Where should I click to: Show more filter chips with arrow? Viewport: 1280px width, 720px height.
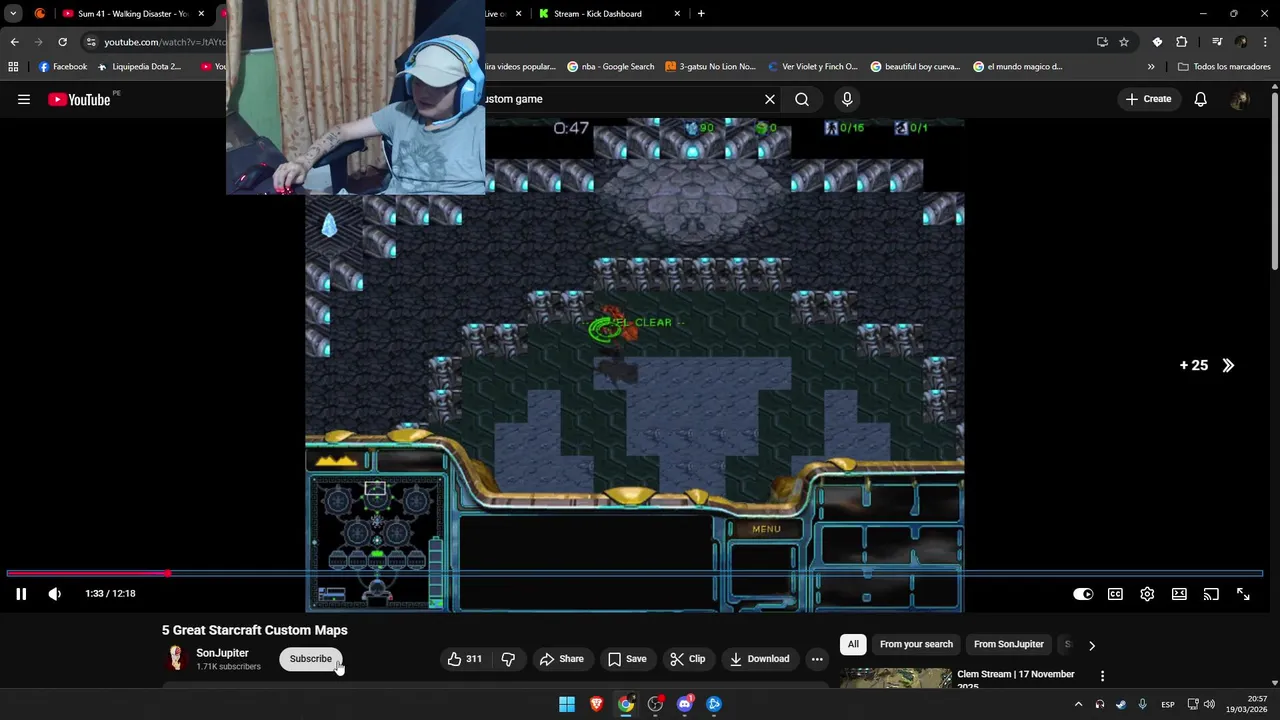click(x=1091, y=645)
